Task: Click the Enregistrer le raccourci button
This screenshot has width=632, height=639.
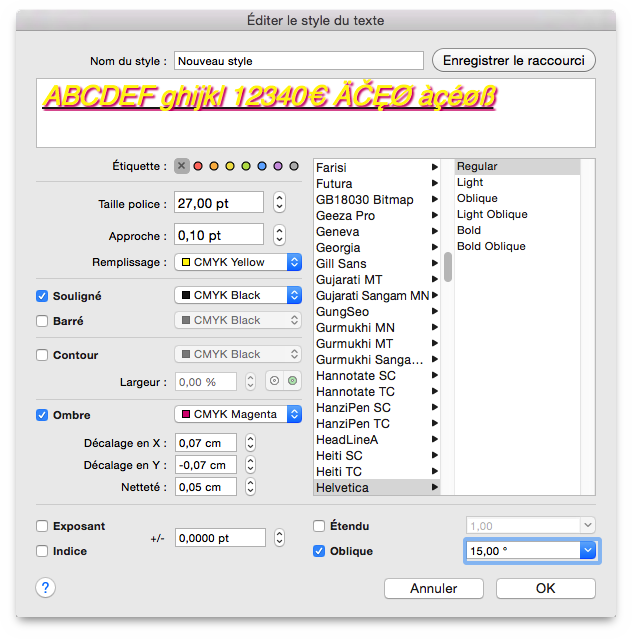Action: pos(514,61)
